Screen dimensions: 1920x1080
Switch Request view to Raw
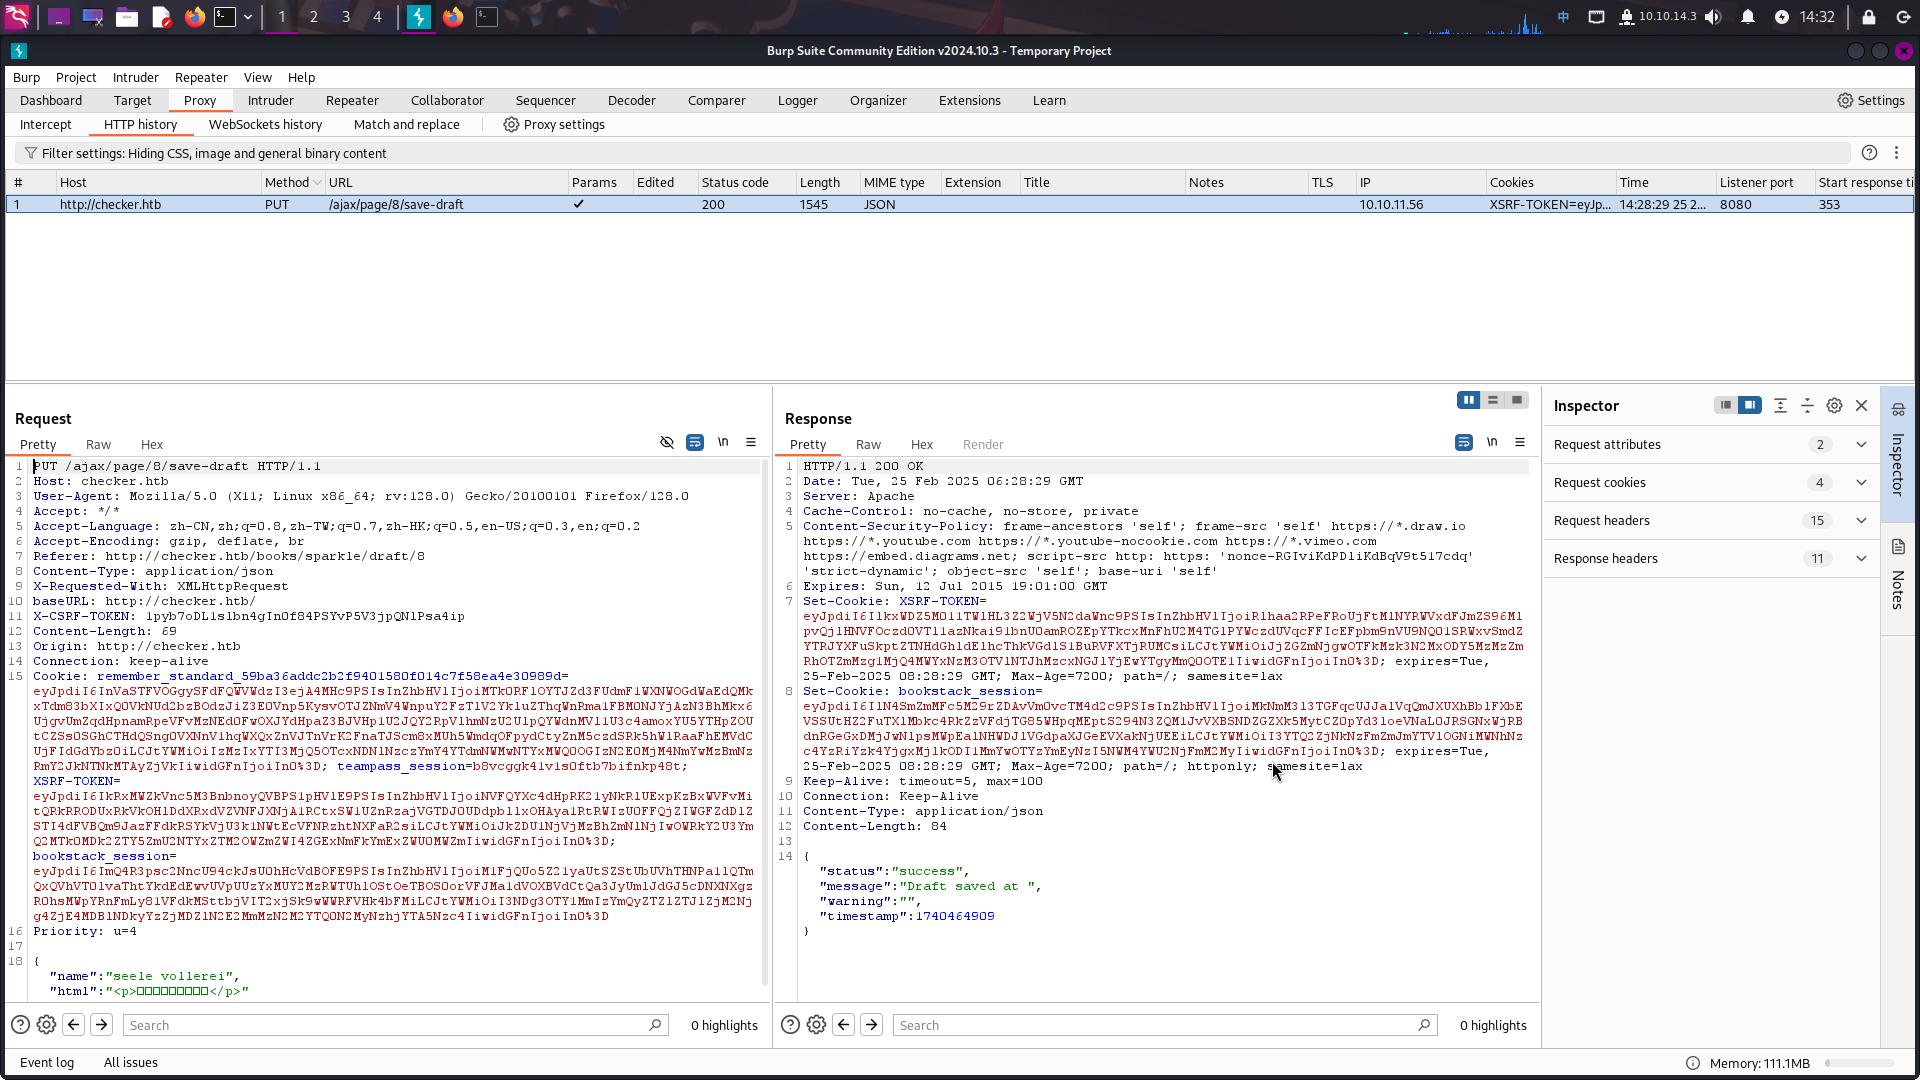[x=98, y=445]
